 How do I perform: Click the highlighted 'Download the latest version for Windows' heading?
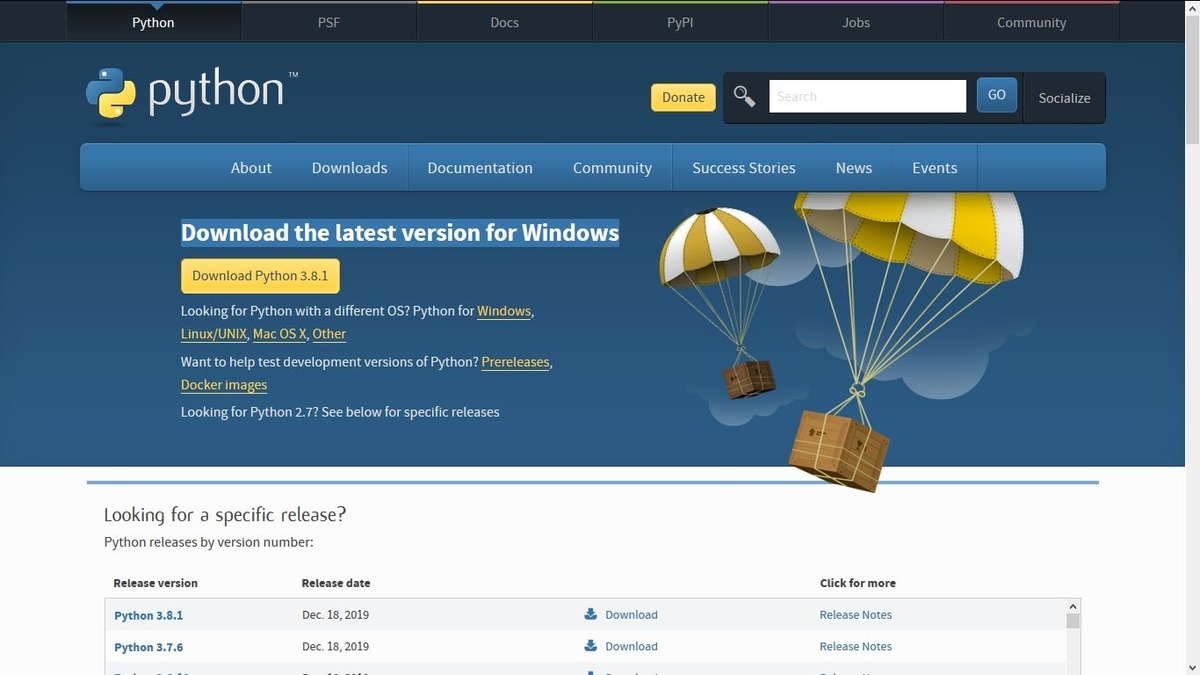point(400,233)
